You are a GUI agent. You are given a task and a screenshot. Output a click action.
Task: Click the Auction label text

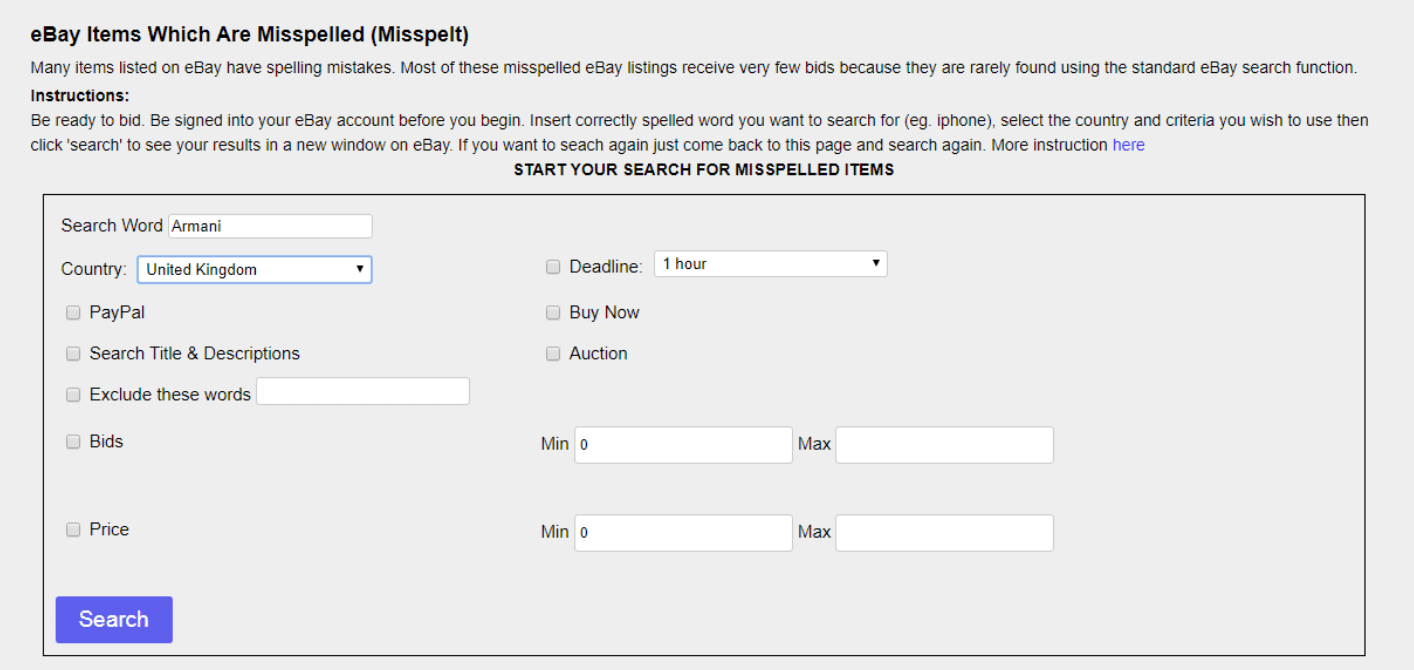[598, 353]
